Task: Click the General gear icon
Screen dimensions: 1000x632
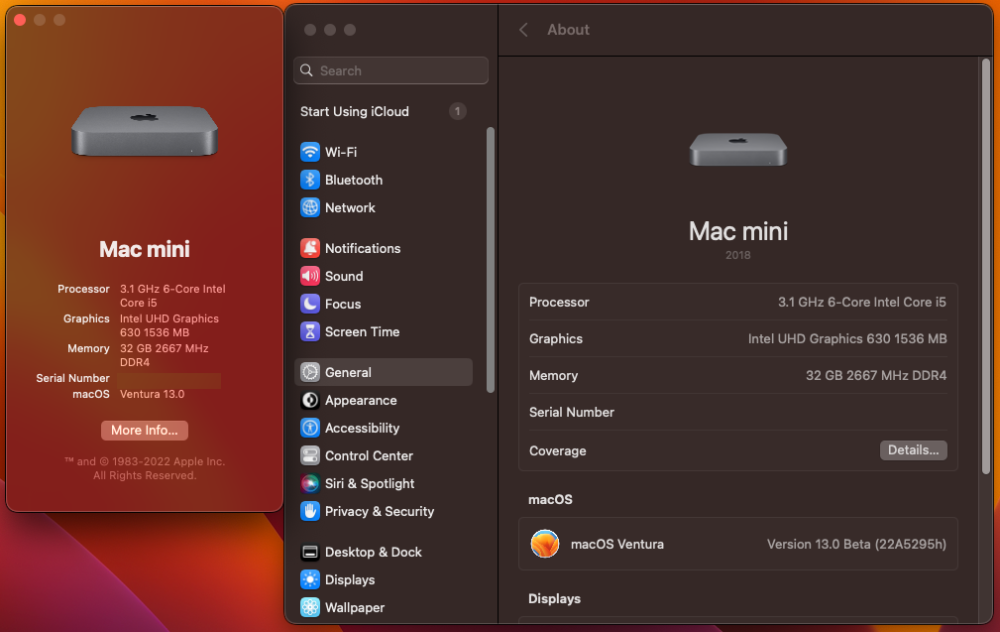Action: [310, 372]
